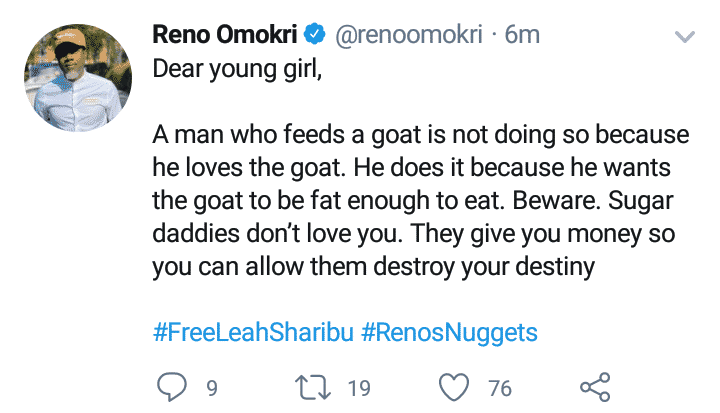Viewport: 720px width, 413px height.
Task: Click the 6m timestamp
Action: pos(522,35)
